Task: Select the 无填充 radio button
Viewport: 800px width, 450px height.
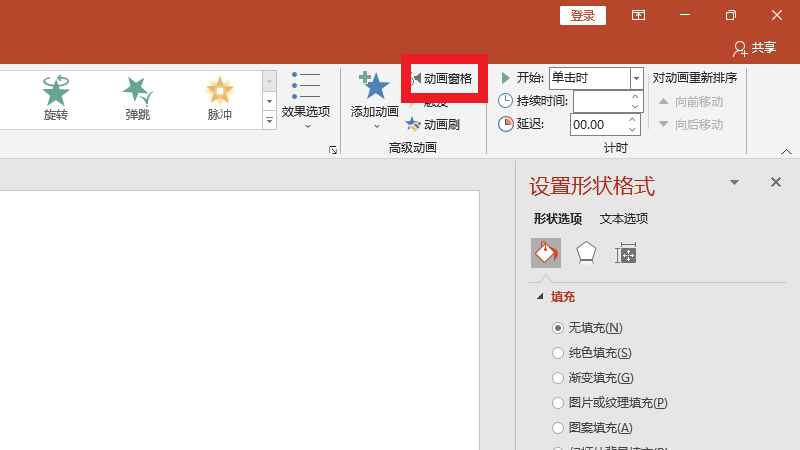Action: [x=558, y=328]
